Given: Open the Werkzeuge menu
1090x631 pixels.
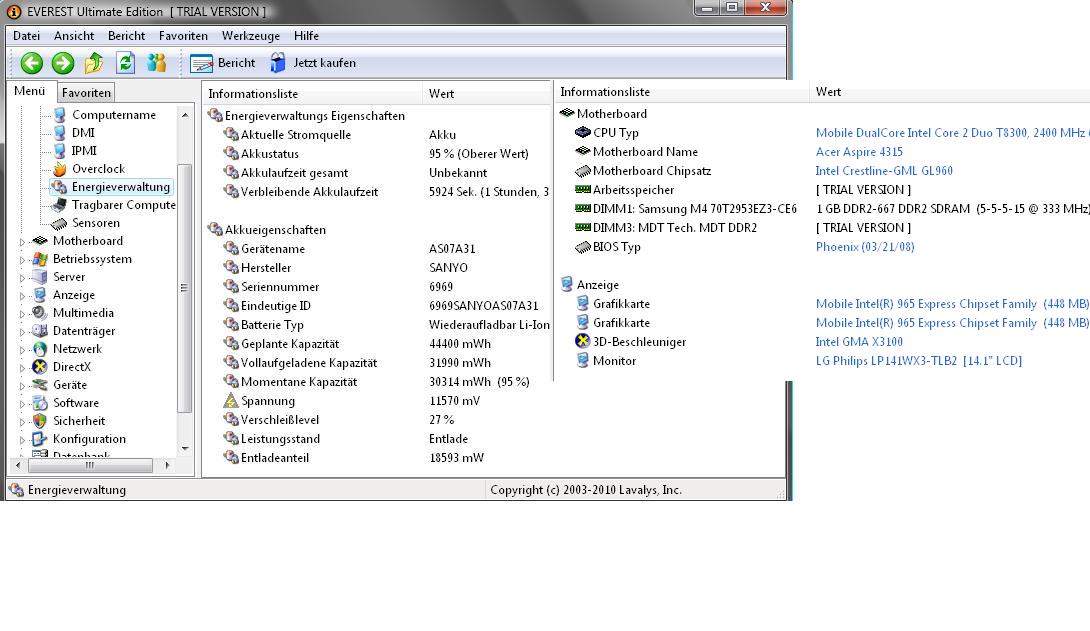Looking at the screenshot, I should coord(250,35).
